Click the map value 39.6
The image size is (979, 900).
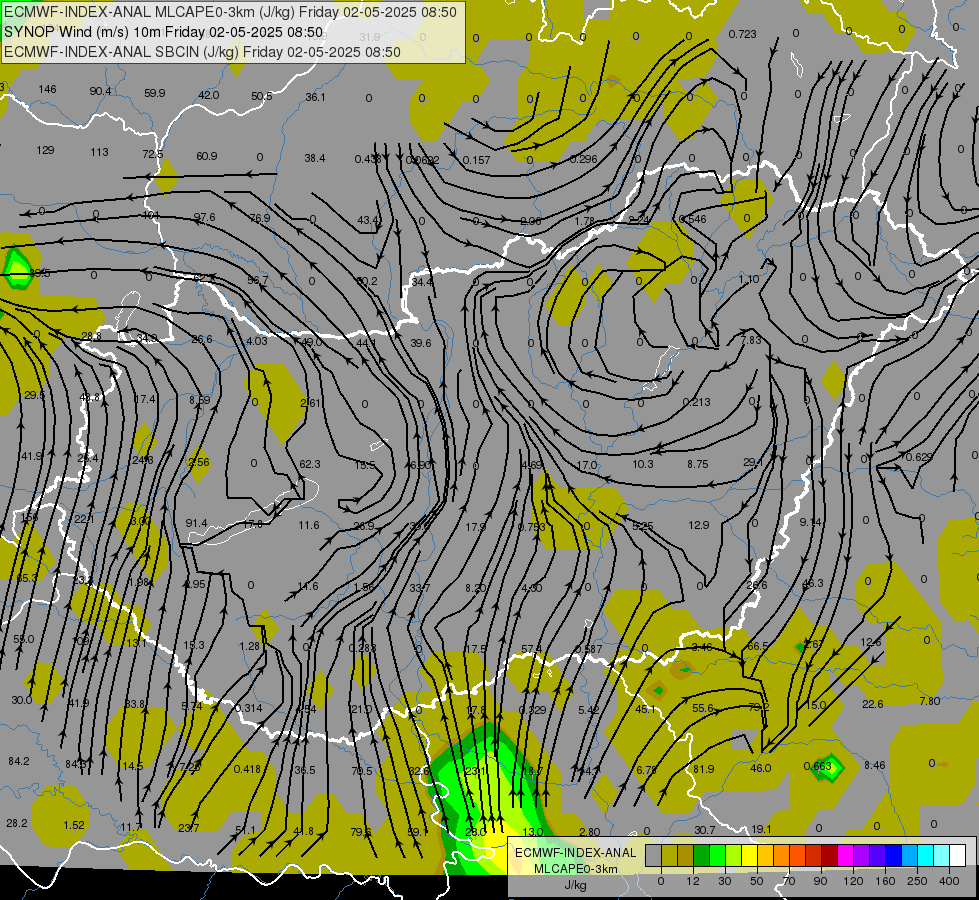421,343
